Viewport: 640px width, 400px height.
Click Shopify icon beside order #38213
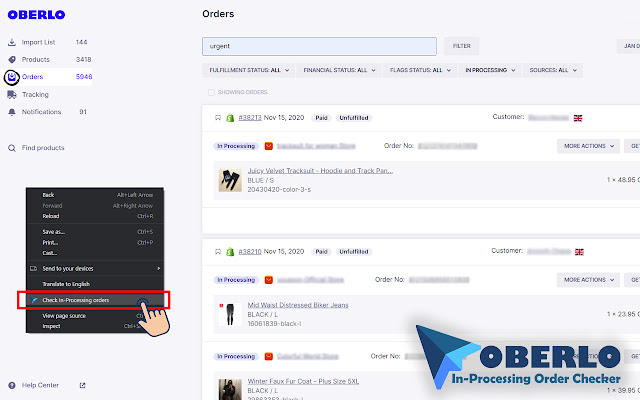[x=230, y=118]
